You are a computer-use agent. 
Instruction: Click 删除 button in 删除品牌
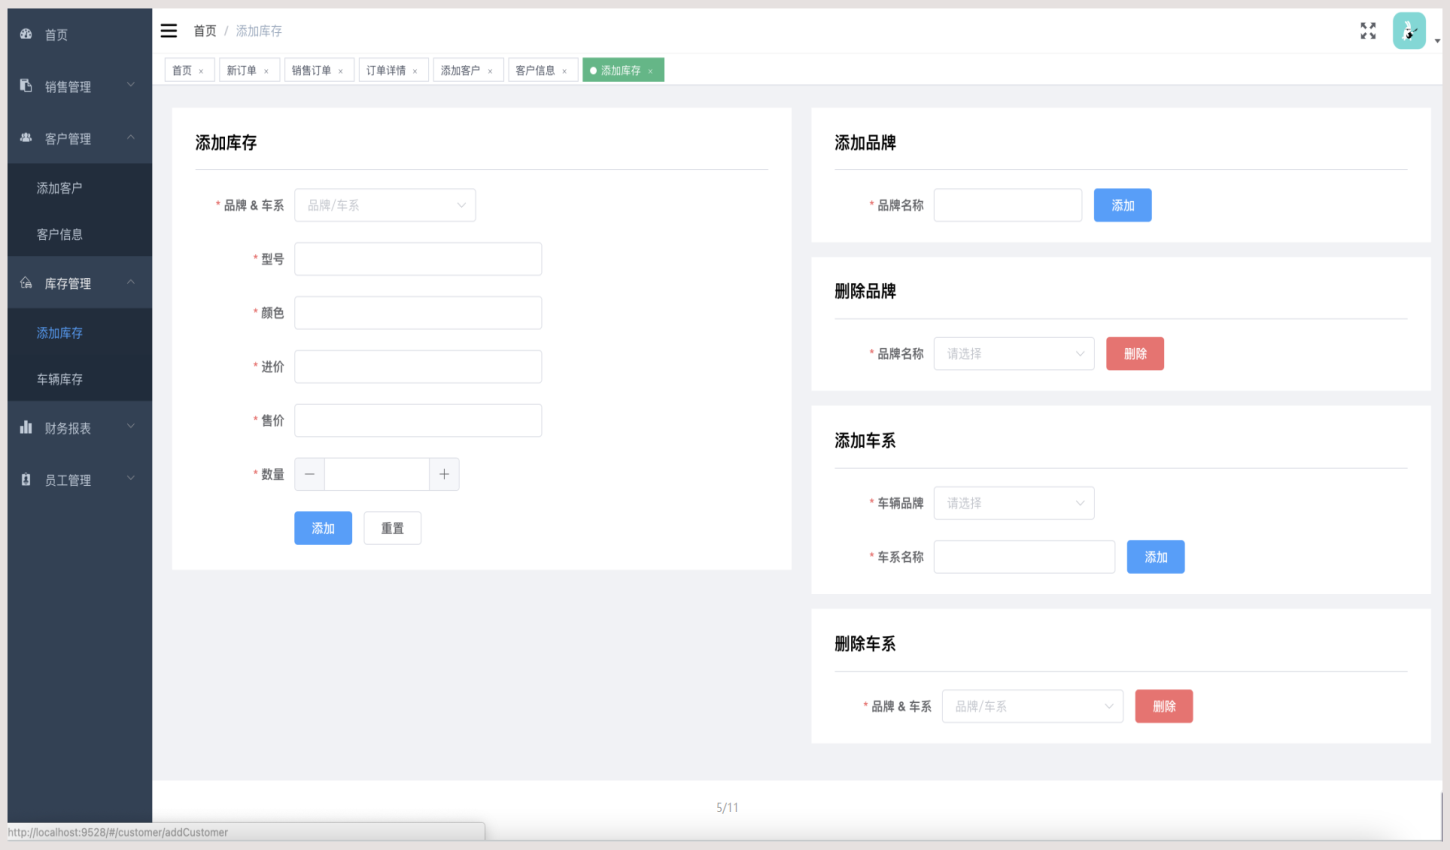pos(1135,353)
